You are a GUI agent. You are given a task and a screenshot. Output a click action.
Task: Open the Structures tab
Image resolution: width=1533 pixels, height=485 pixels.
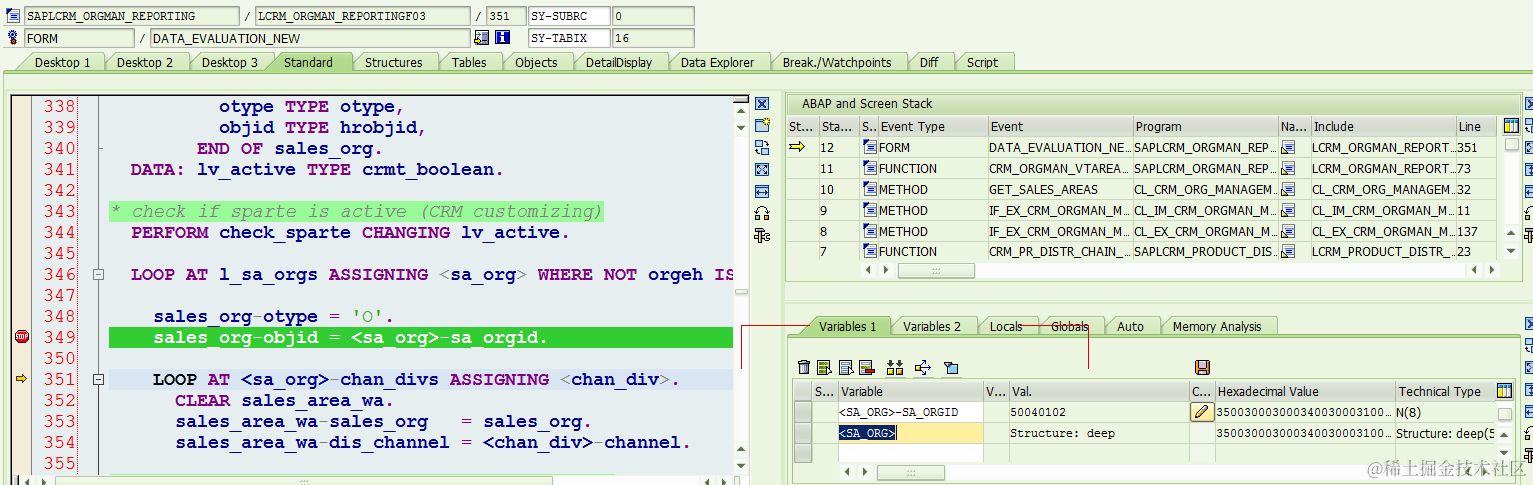tap(393, 62)
